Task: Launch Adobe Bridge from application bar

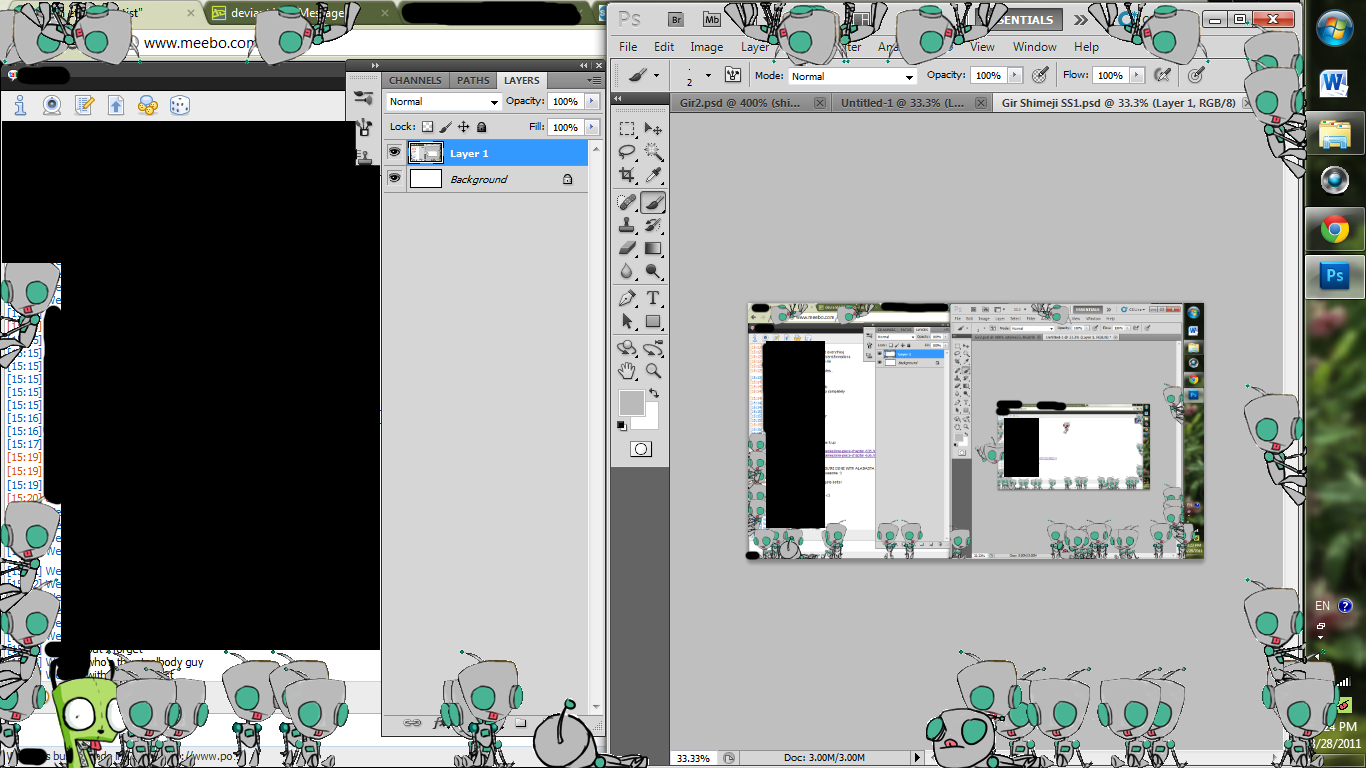Action: 676,19
